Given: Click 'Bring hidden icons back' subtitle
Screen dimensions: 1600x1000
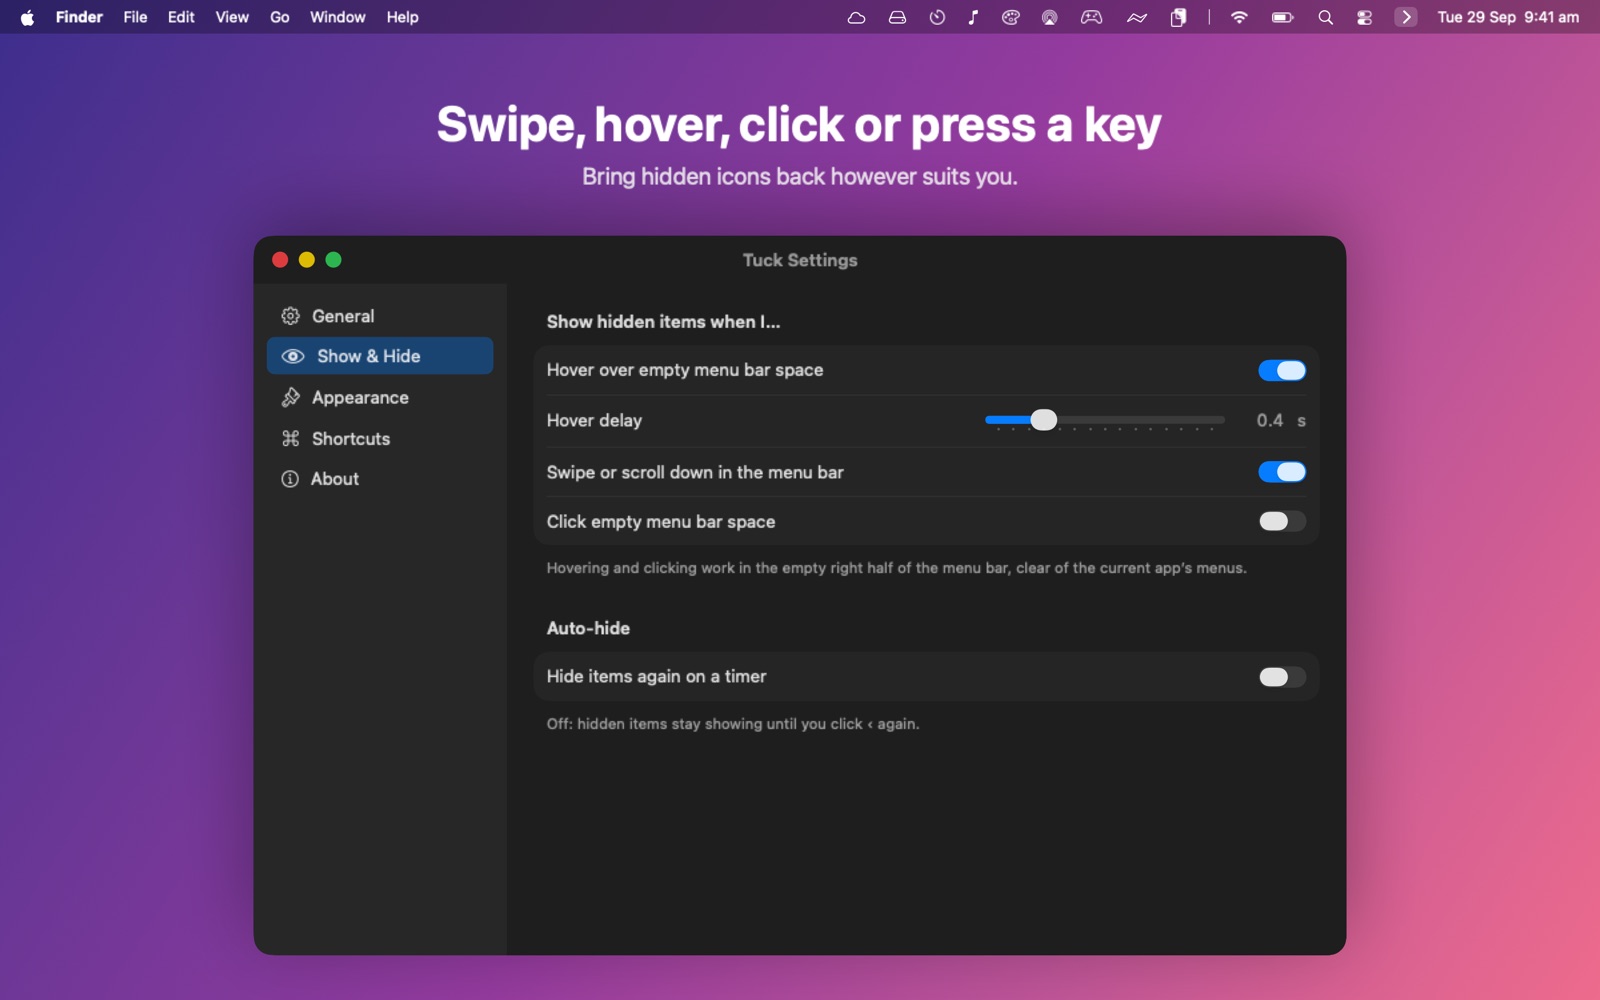Looking at the screenshot, I should [x=800, y=177].
